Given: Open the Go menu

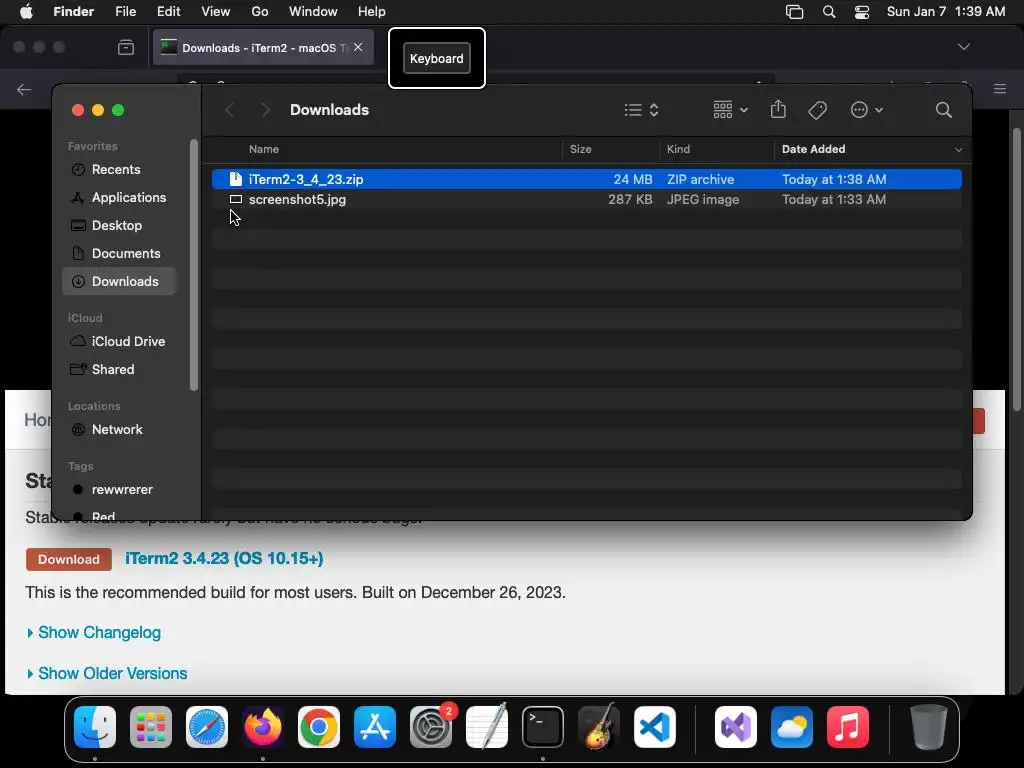Looking at the screenshot, I should (260, 12).
